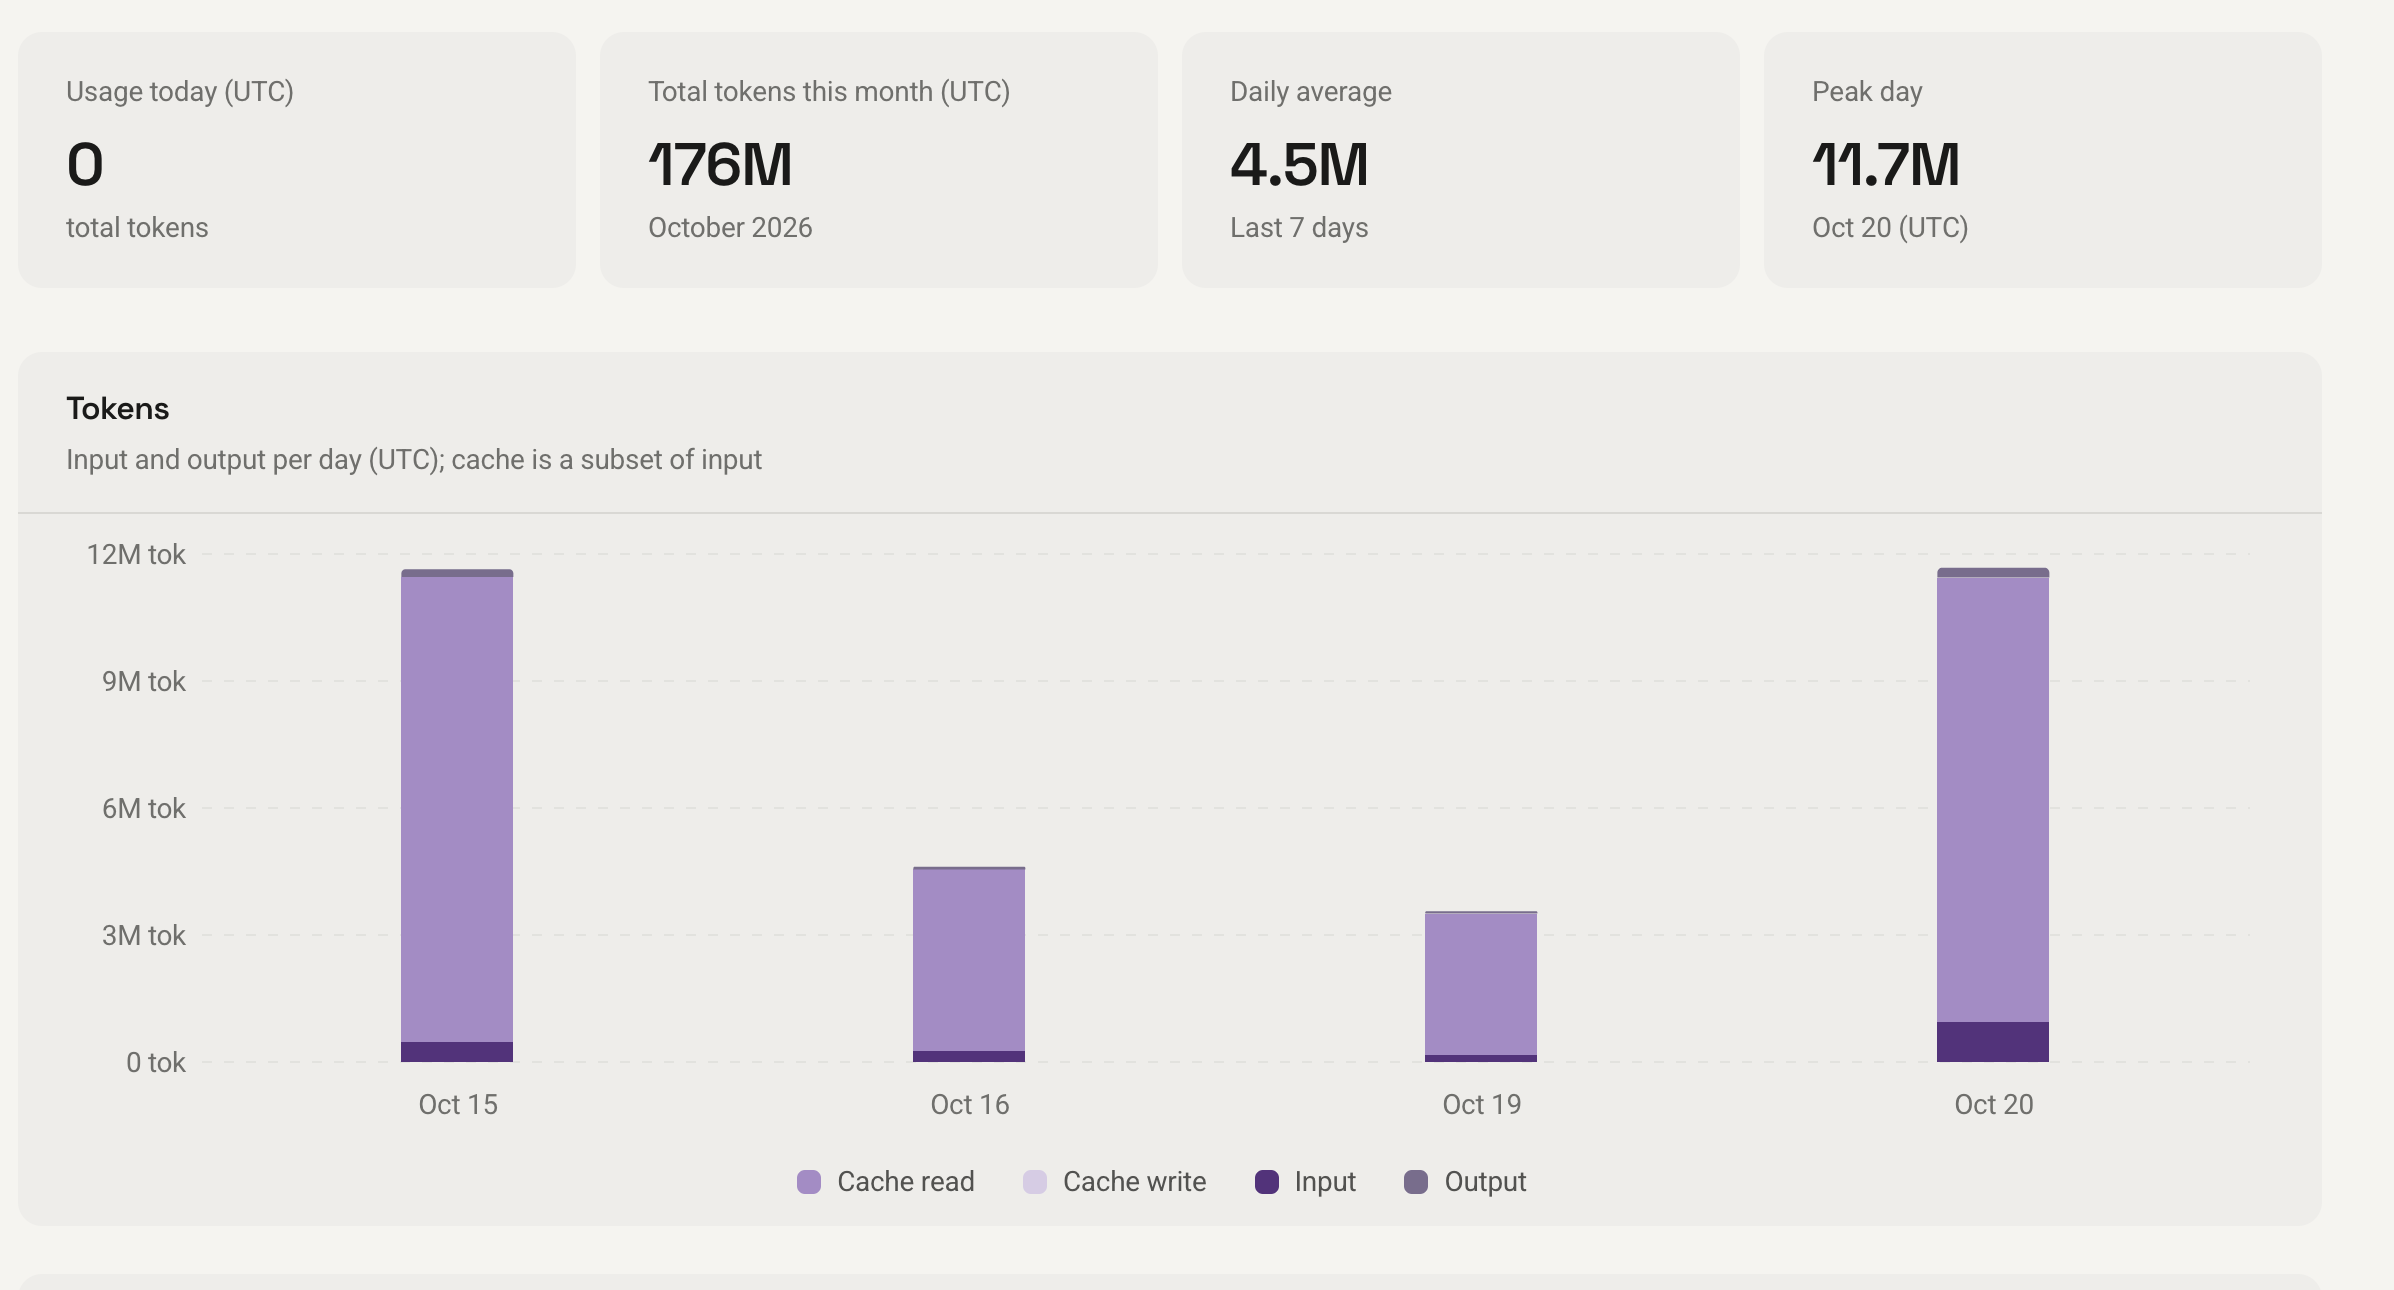
Task: Click the Oct 15 axis label
Action: coord(458,1104)
